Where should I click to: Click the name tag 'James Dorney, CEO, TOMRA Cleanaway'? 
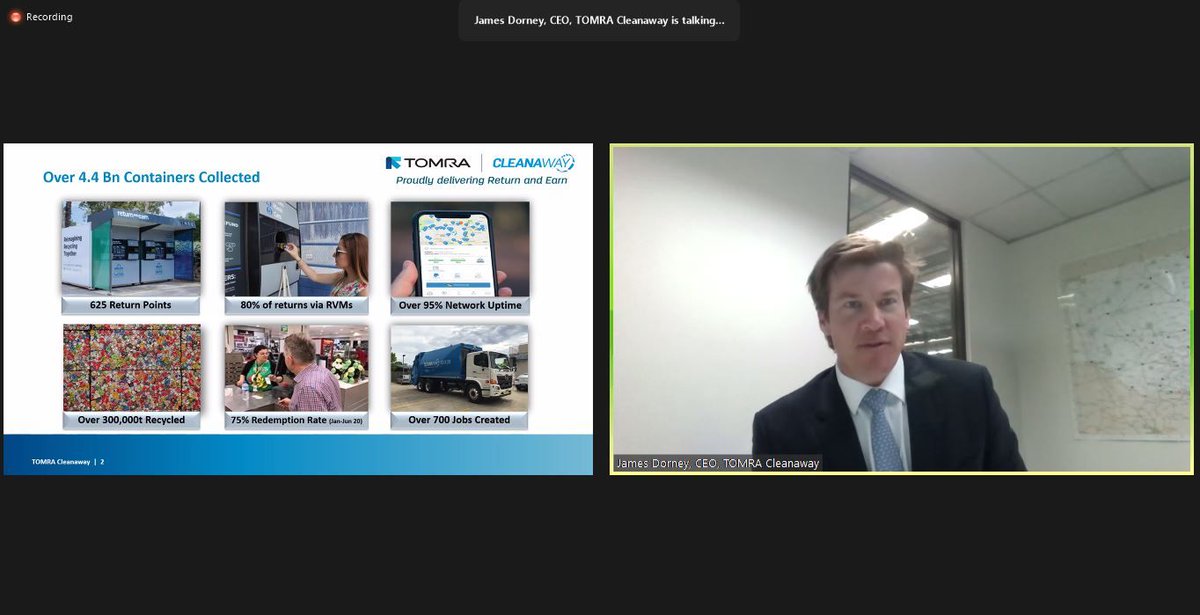(717, 463)
